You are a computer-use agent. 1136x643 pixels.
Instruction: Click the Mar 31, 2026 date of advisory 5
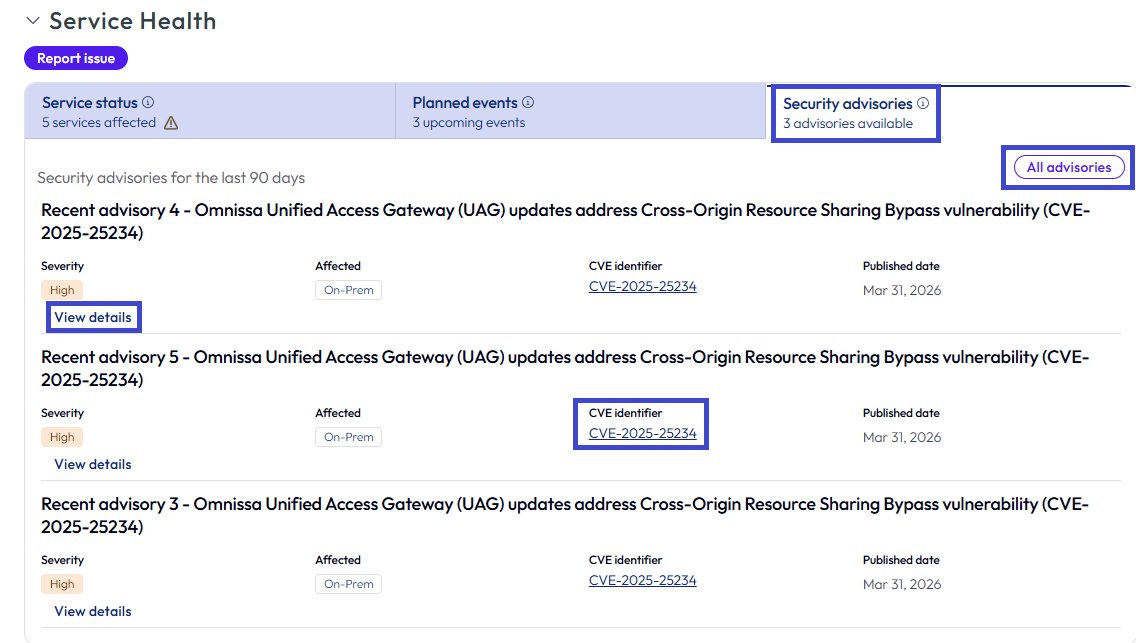coord(902,437)
